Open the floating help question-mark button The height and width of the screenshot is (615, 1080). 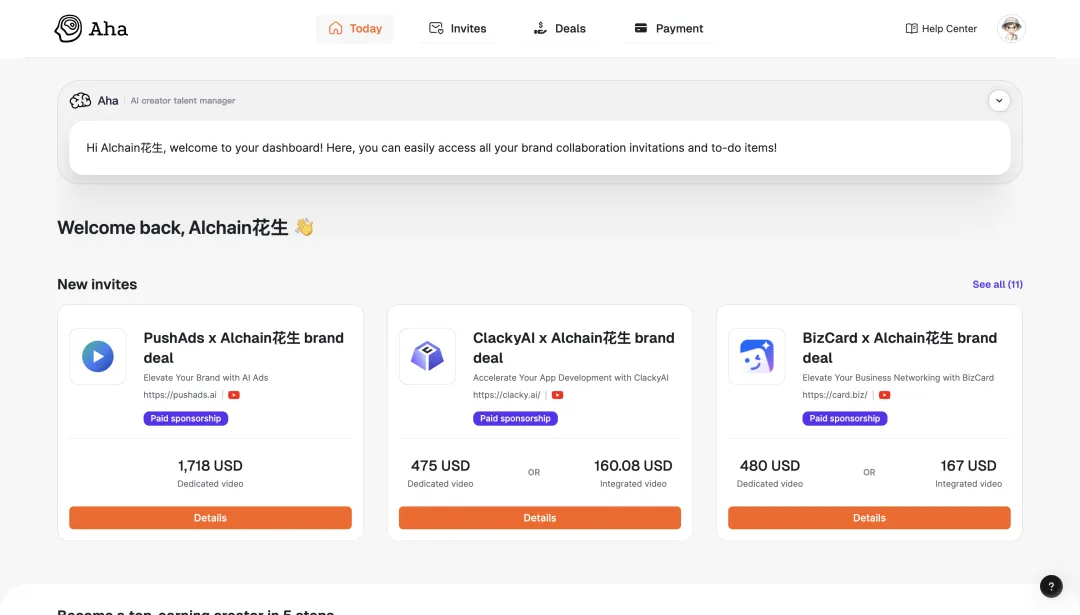[x=1051, y=587]
